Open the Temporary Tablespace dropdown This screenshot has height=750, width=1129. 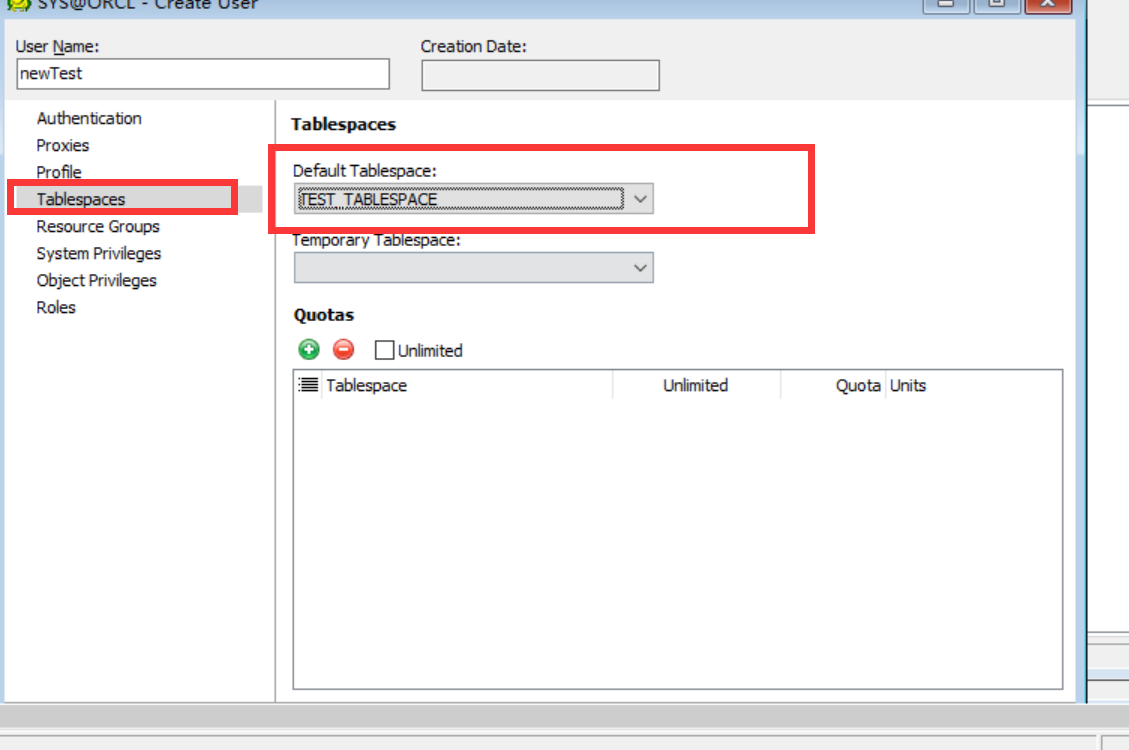pyautogui.click(x=474, y=268)
